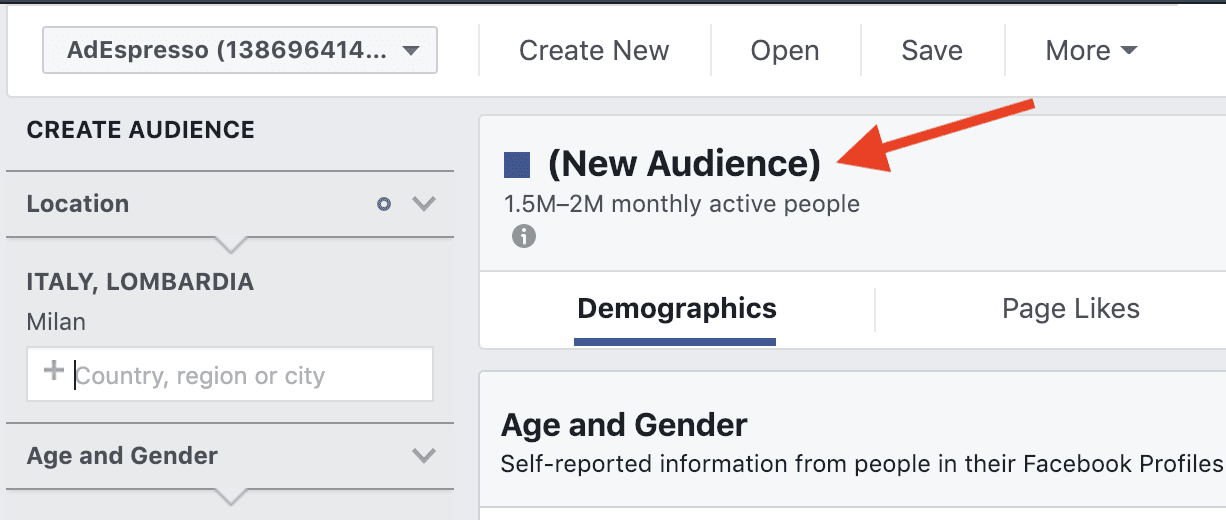The image size is (1226, 520).
Task: Click the ITALY, LOMBARDIA region label
Action: coord(140,282)
